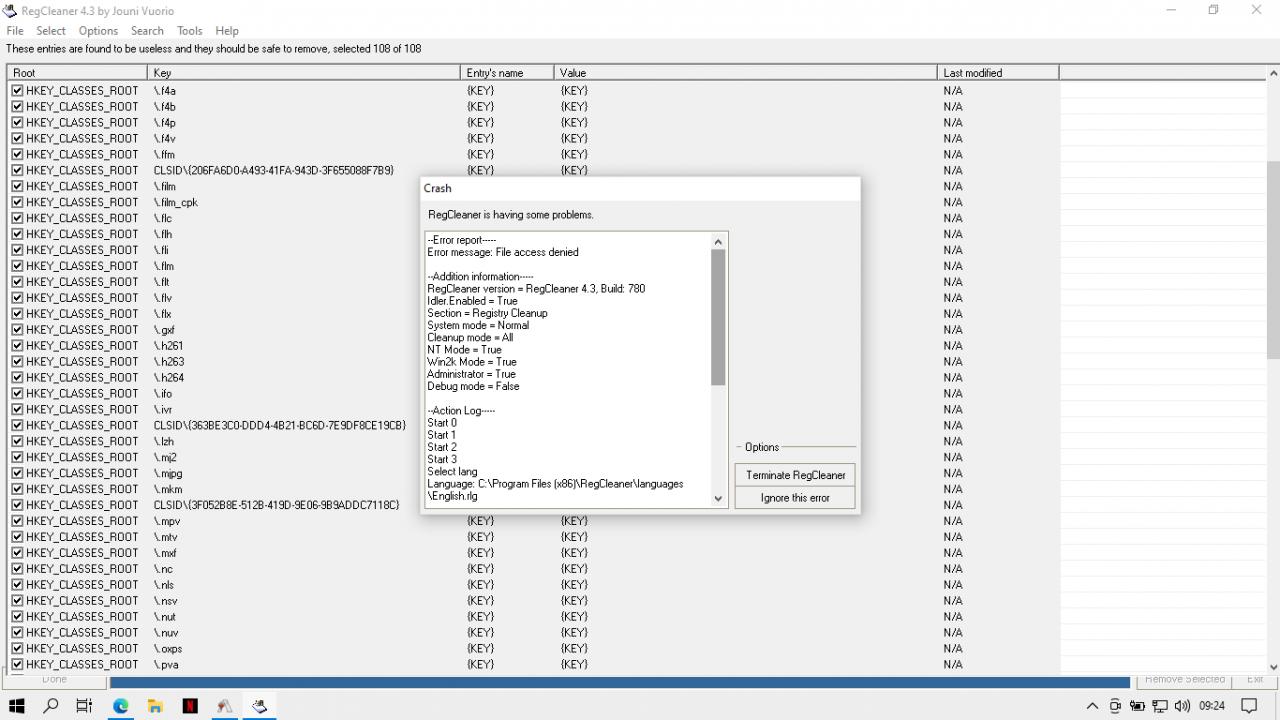The image size is (1280, 720).
Task: Select the row with key \.mtv
Action: (x=533, y=537)
